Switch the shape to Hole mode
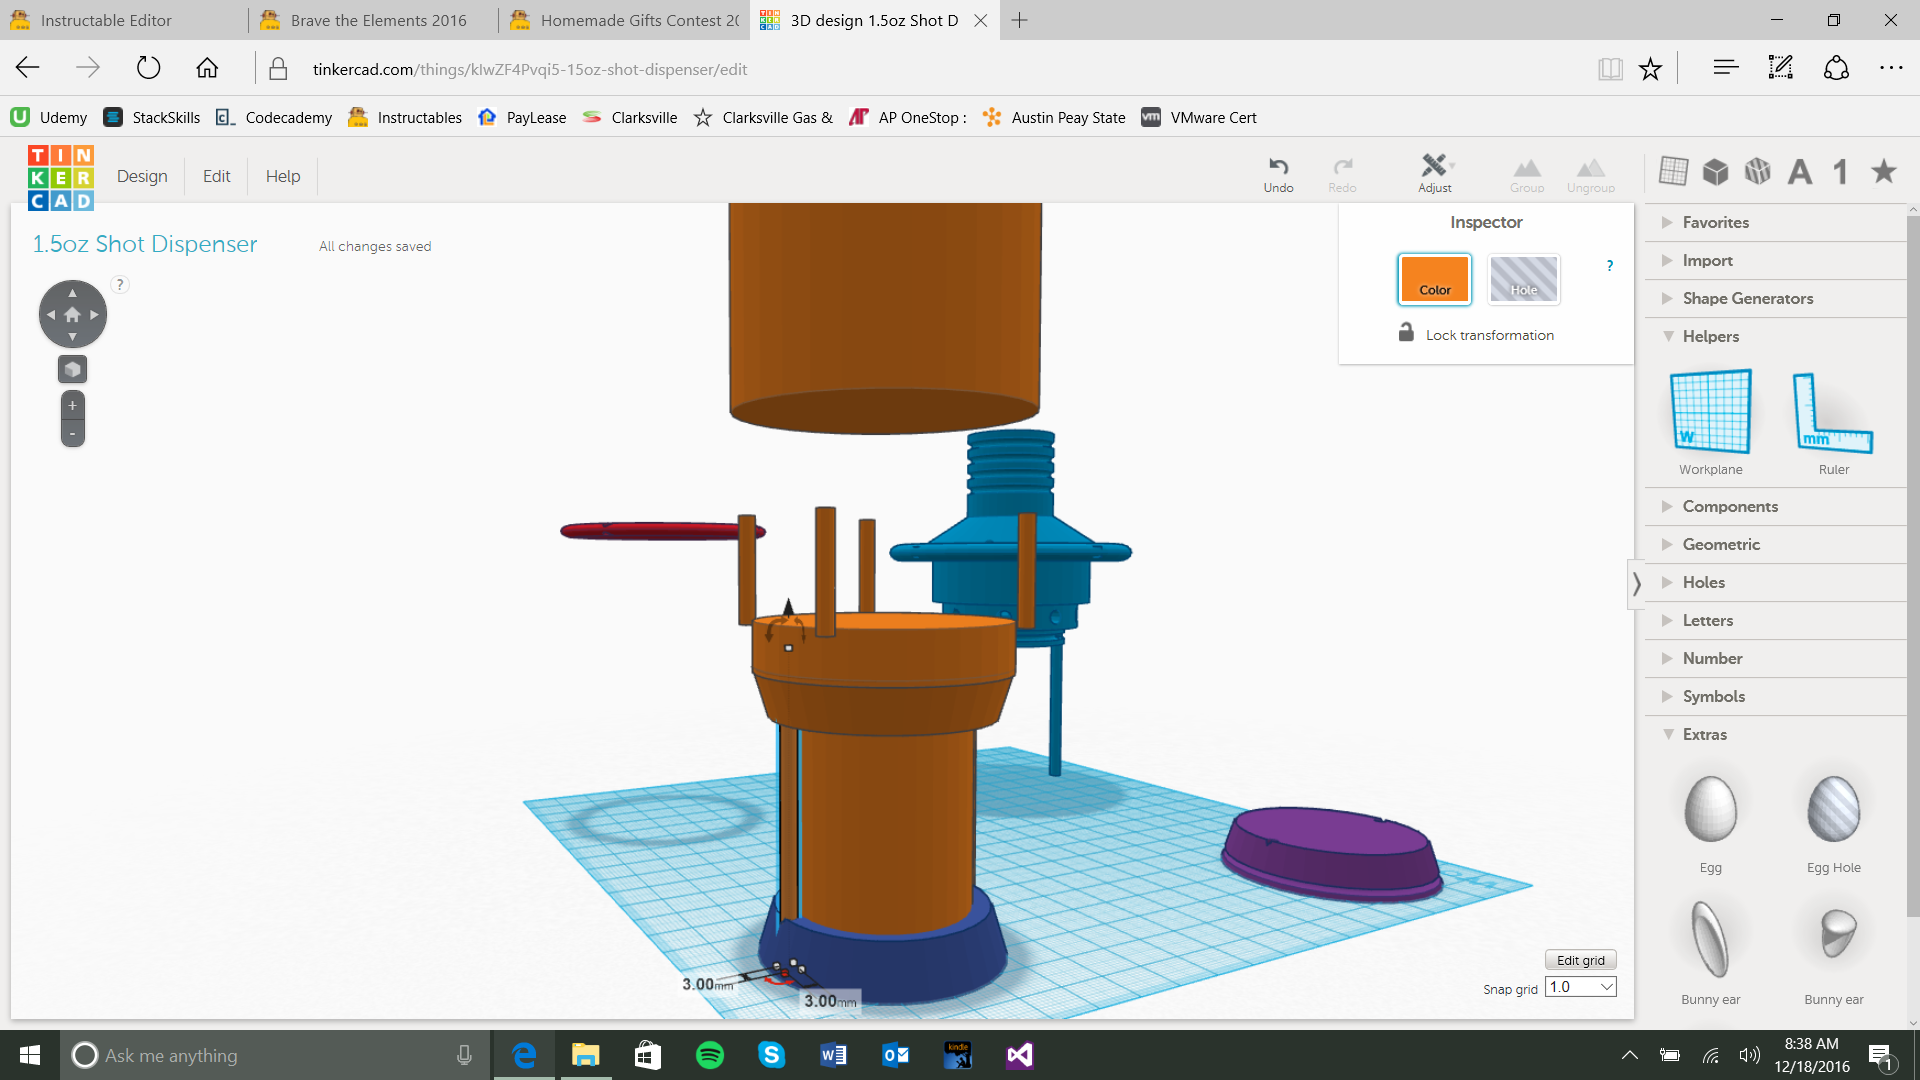The width and height of the screenshot is (1920, 1080). point(1523,279)
